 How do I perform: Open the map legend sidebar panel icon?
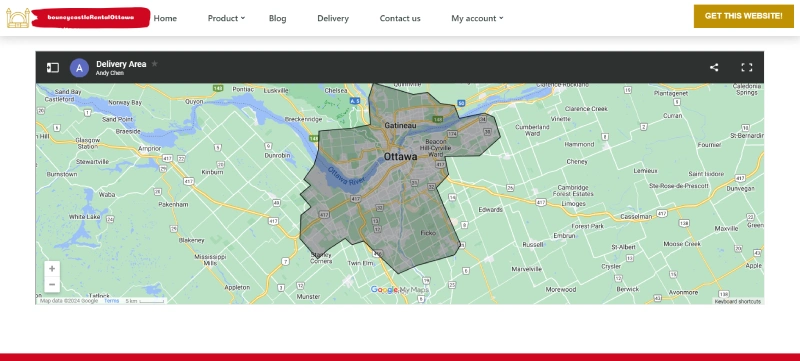53,67
